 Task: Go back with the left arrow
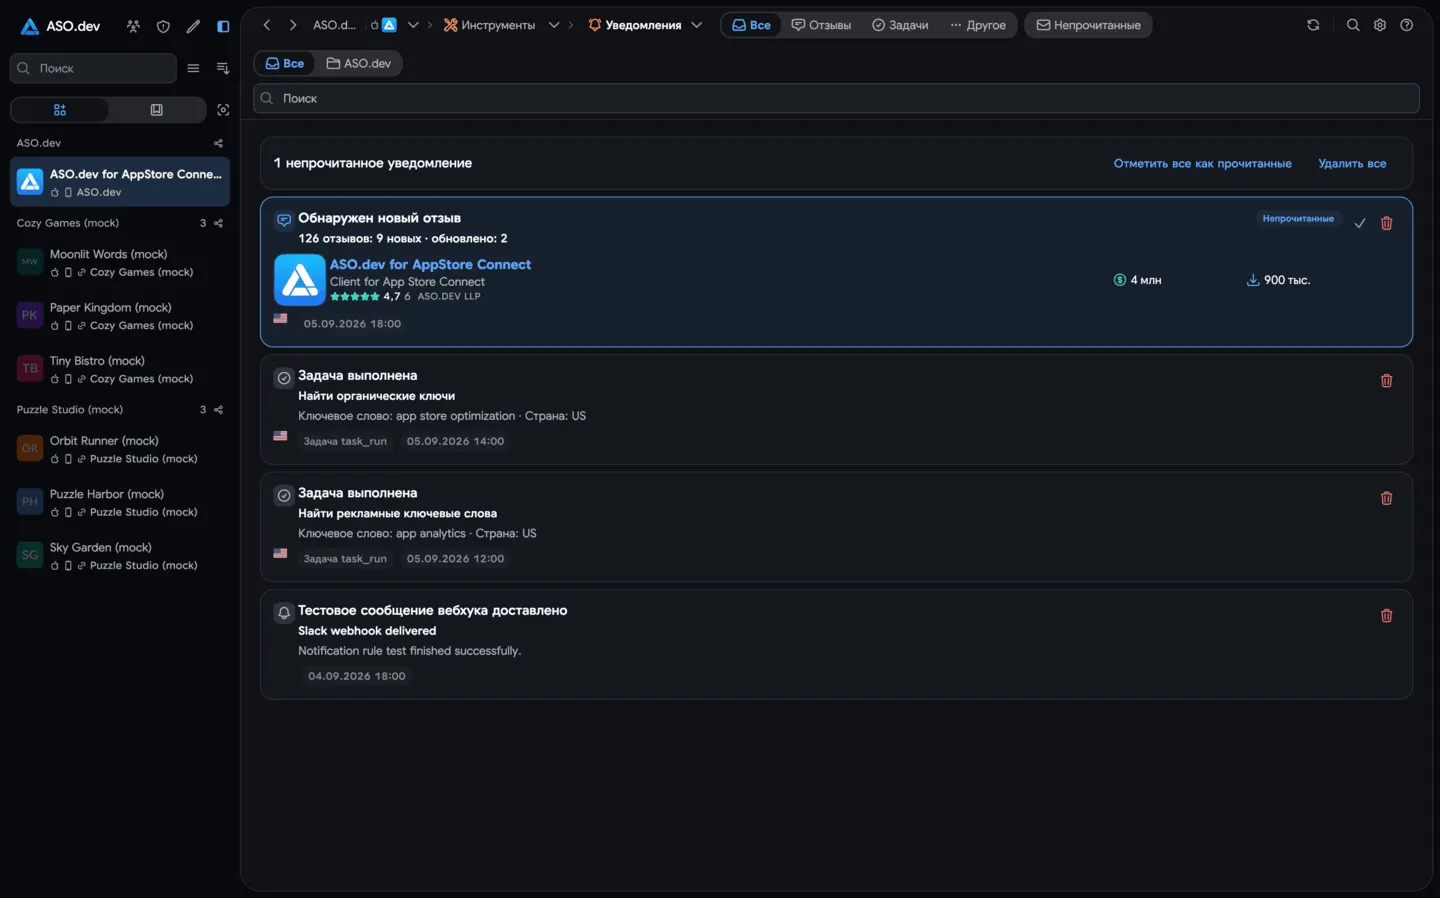(267, 25)
